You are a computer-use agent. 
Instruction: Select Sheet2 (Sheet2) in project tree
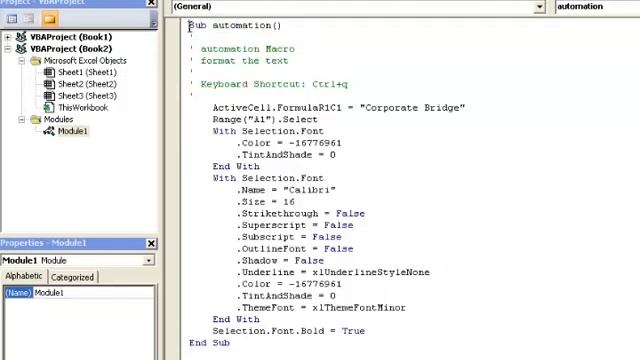[87, 84]
